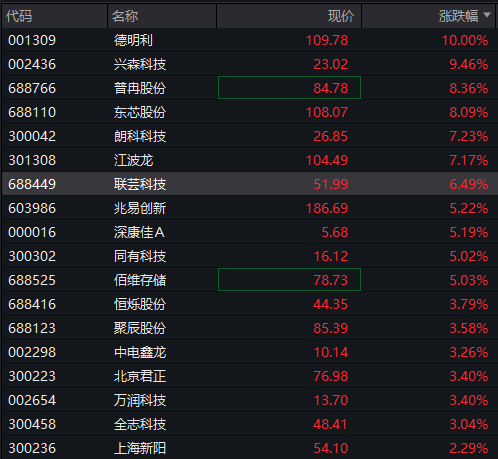Select stock code 688416
This screenshot has width=498, height=459.
tap(32, 304)
